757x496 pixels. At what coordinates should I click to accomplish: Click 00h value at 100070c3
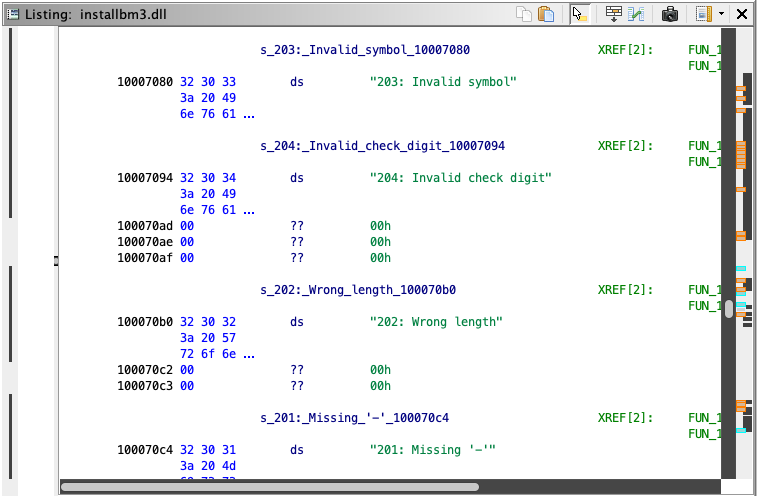point(380,386)
